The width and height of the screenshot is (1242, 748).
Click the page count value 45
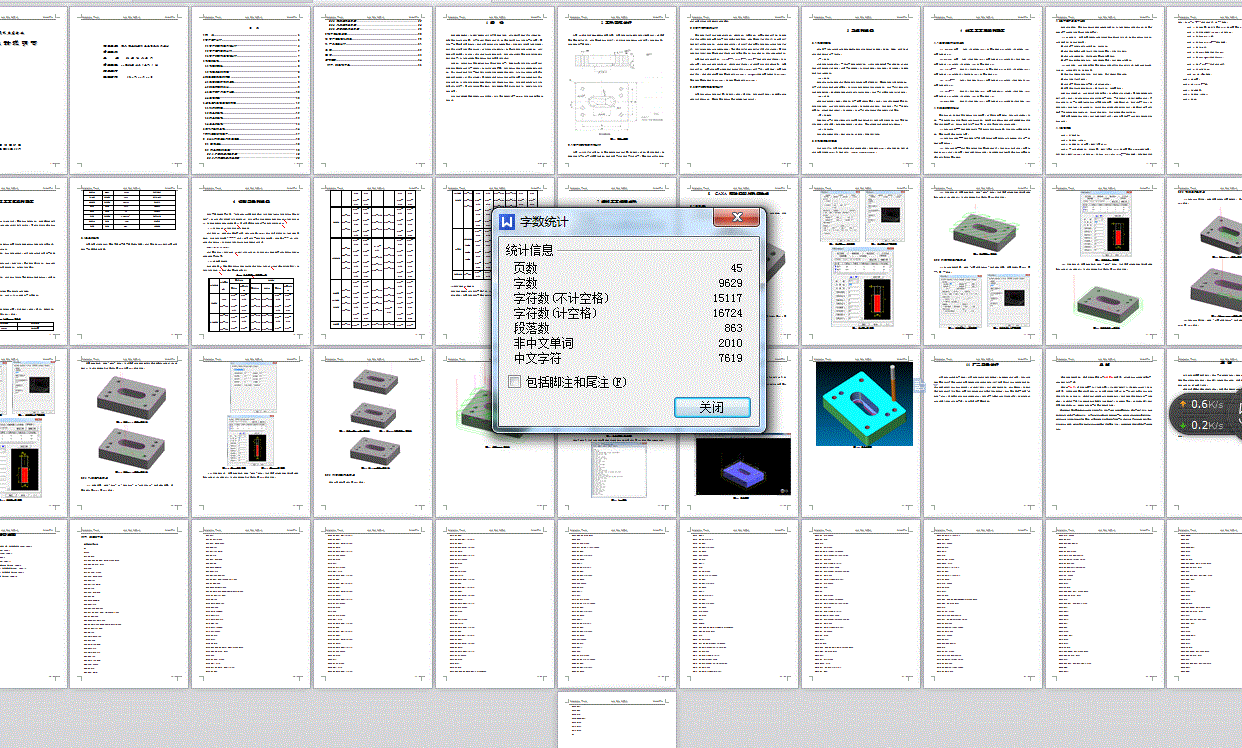pos(735,269)
